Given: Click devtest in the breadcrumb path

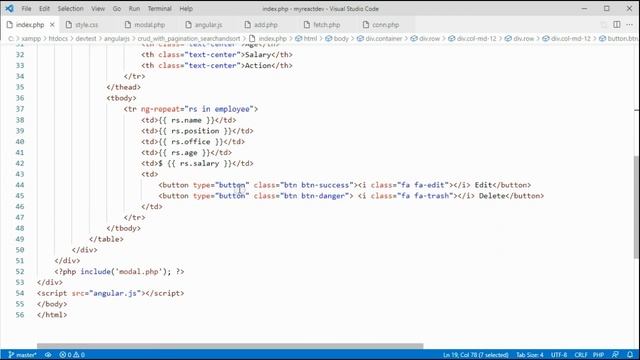Looking at the screenshot, I should (x=86, y=38).
